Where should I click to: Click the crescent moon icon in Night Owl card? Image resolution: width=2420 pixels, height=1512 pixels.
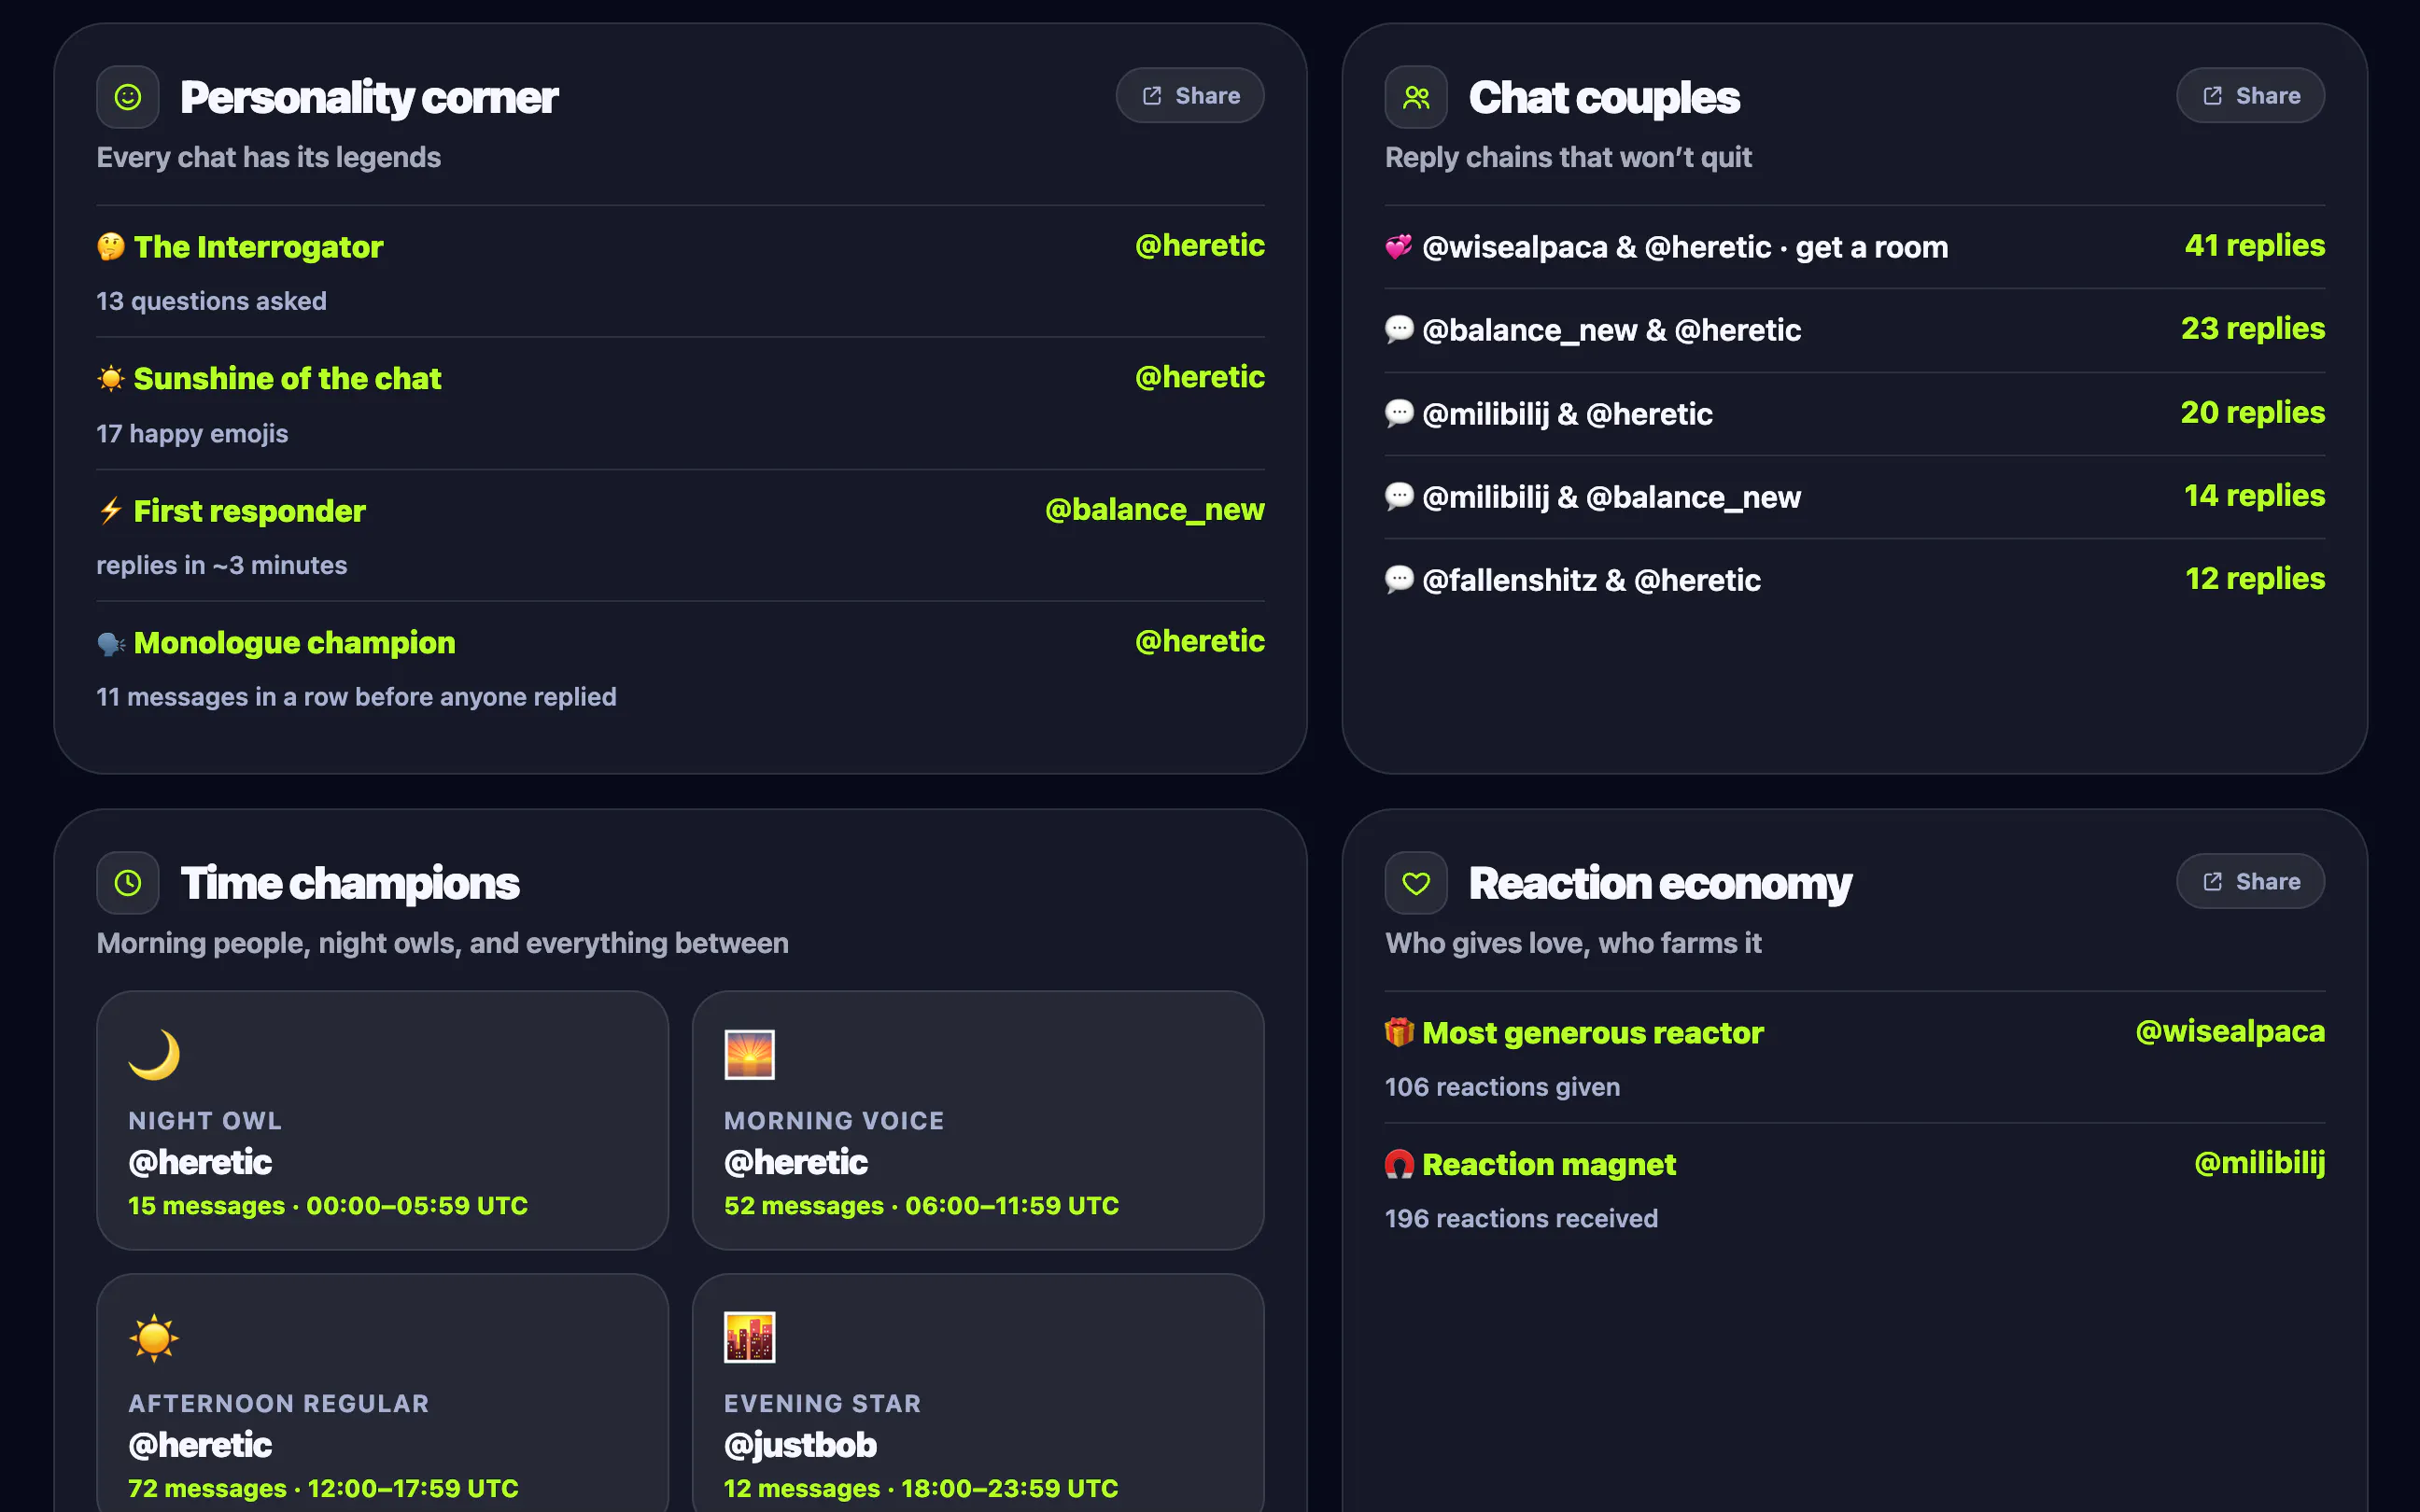154,1055
